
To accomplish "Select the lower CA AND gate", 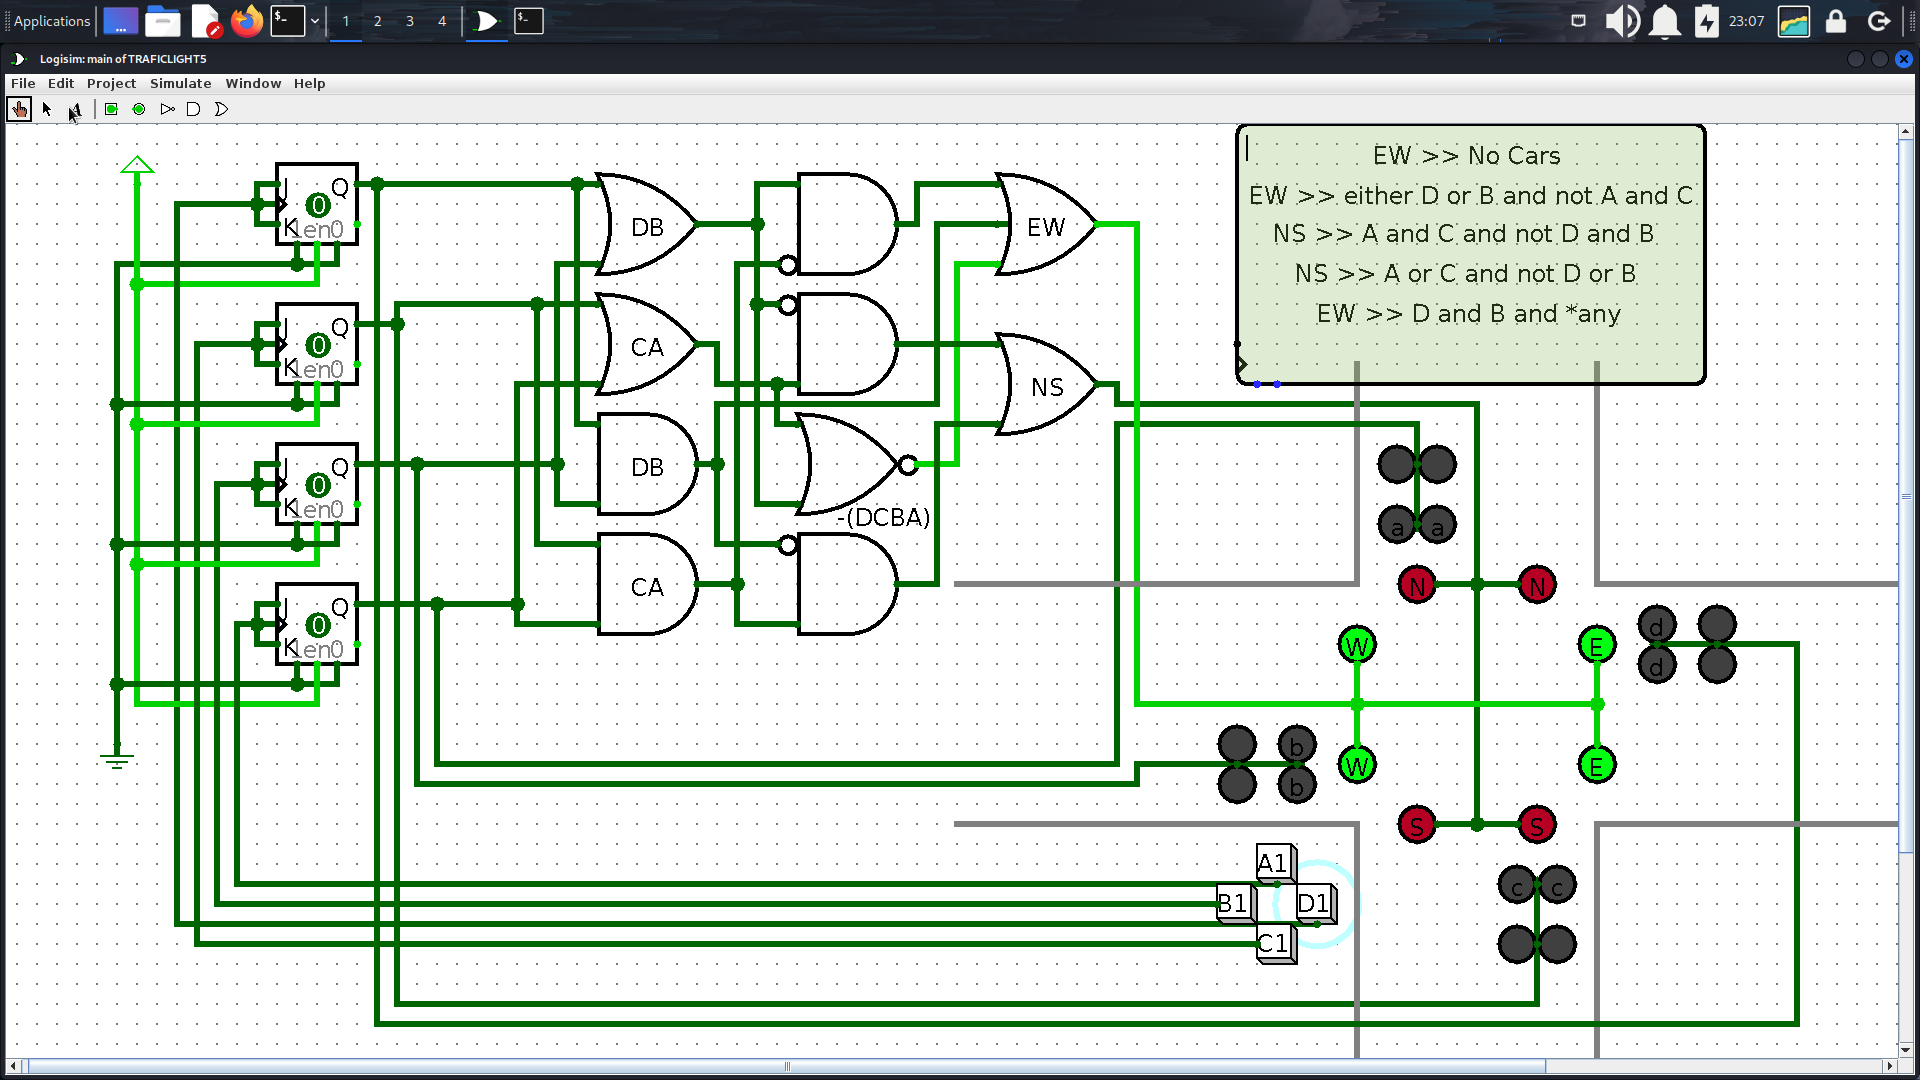I will coord(647,585).
